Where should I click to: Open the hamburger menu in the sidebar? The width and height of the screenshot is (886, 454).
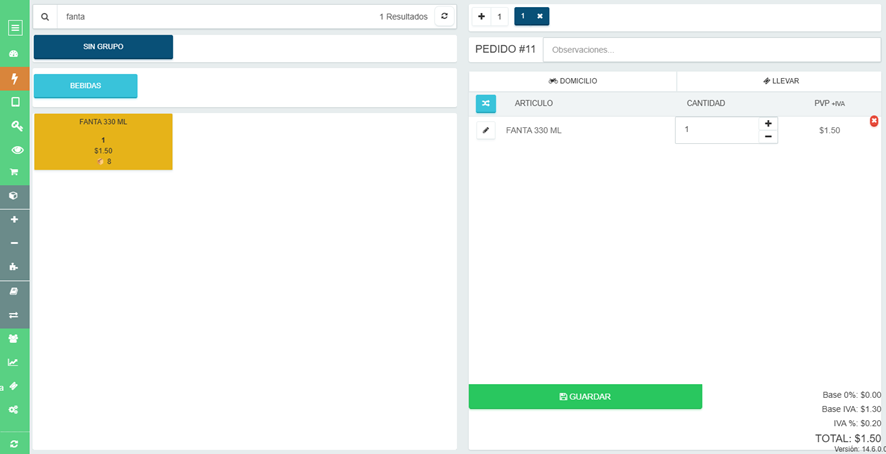(15, 27)
